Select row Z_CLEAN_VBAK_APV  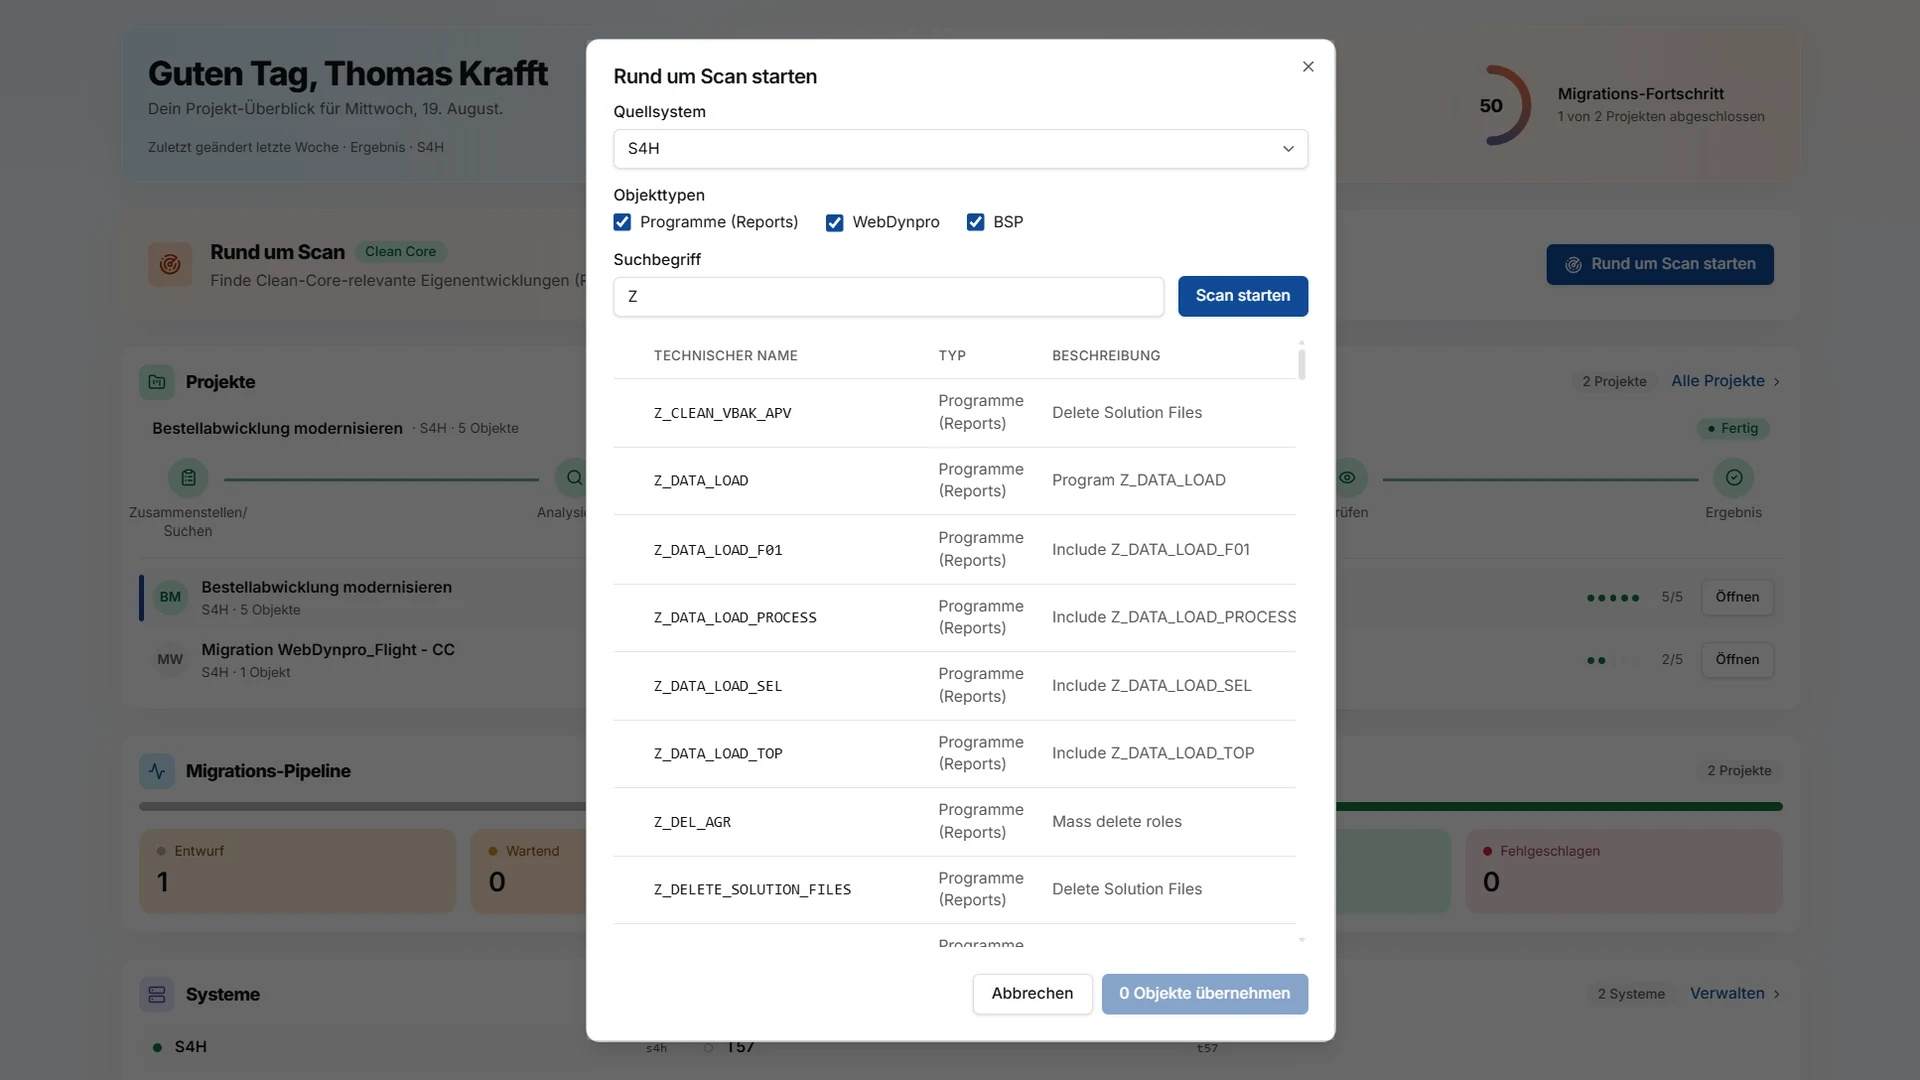954,413
